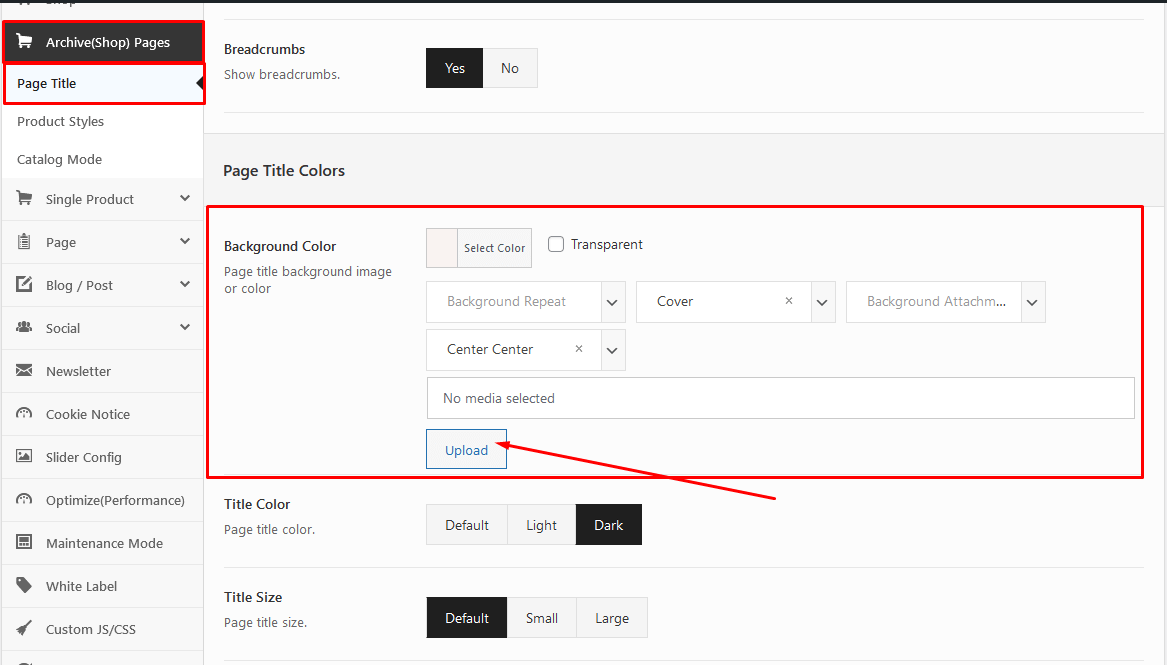Screen dimensions: 1167x665
Task: Click the Social people icon
Action: [24, 328]
